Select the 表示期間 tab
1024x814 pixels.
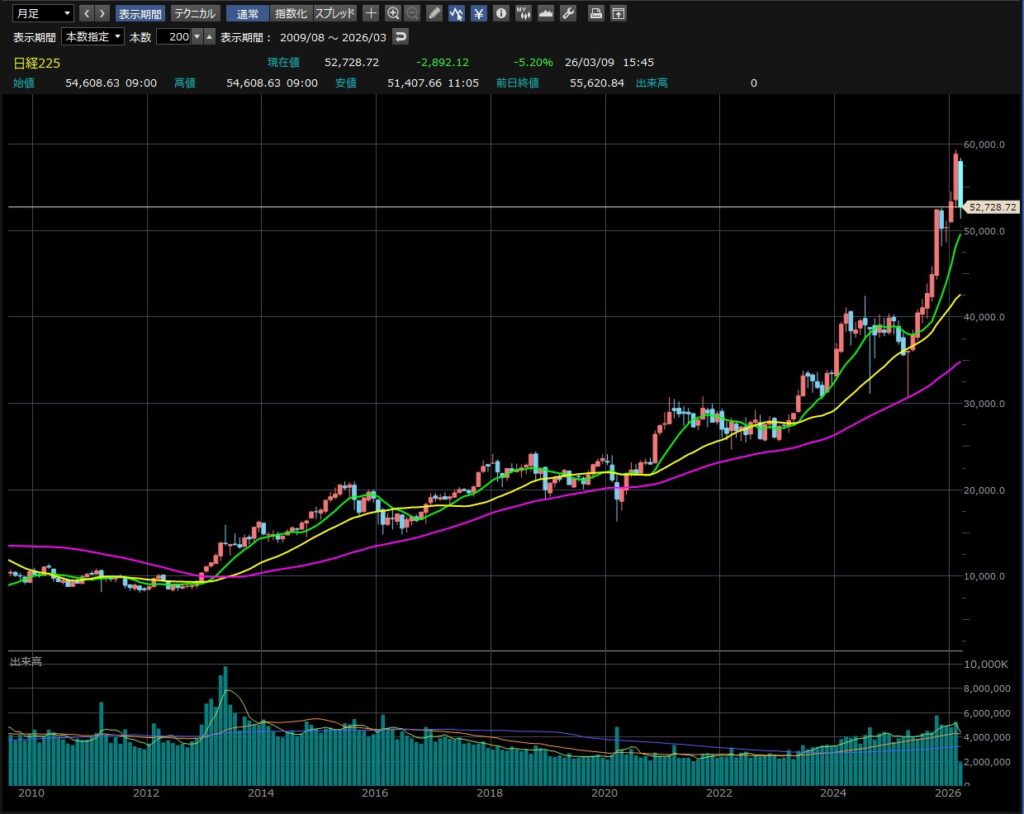[x=139, y=13]
